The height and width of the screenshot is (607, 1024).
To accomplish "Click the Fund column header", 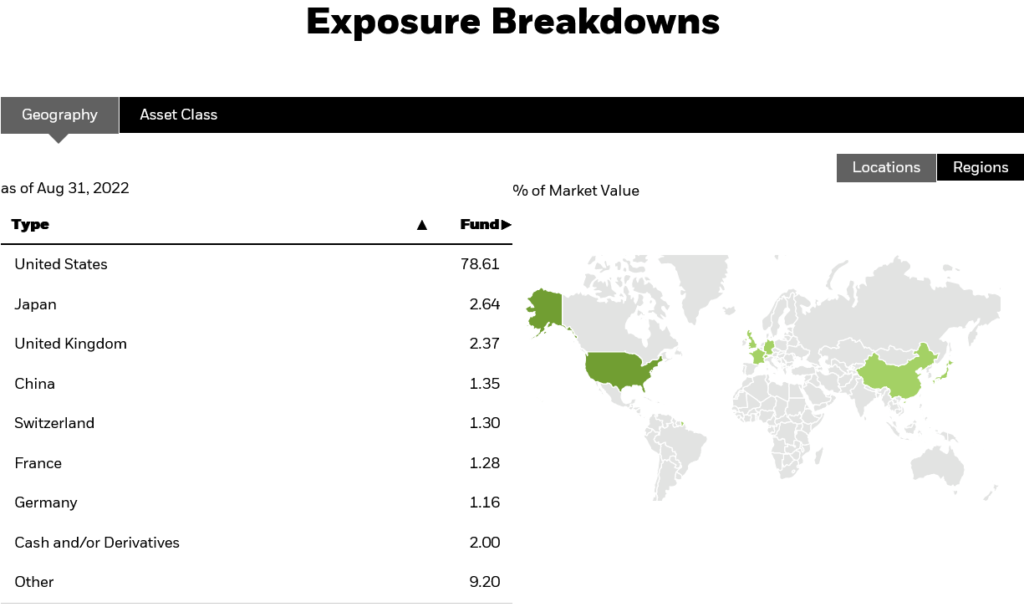I will coord(478,225).
